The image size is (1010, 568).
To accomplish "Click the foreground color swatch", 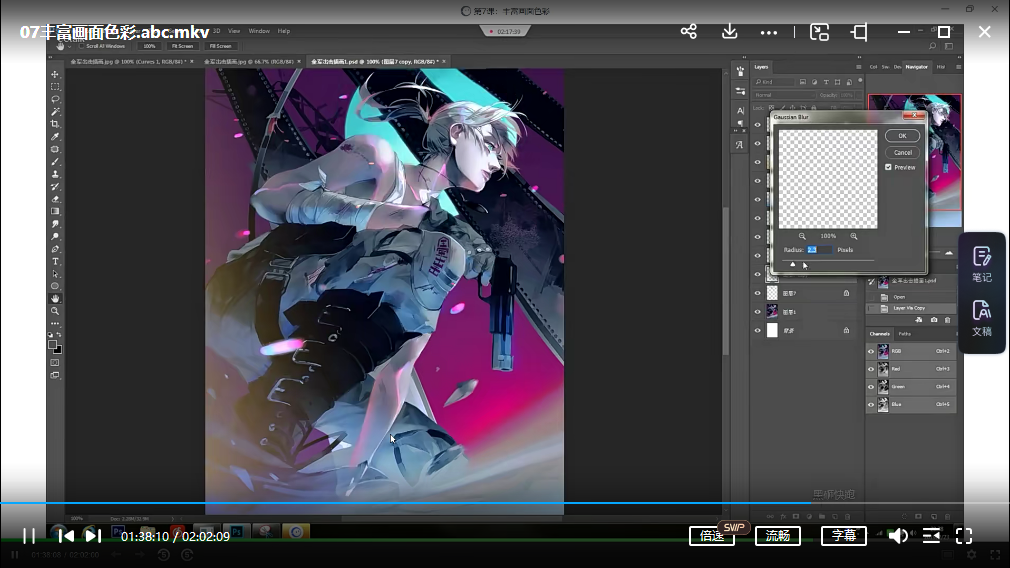I will [x=53, y=345].
